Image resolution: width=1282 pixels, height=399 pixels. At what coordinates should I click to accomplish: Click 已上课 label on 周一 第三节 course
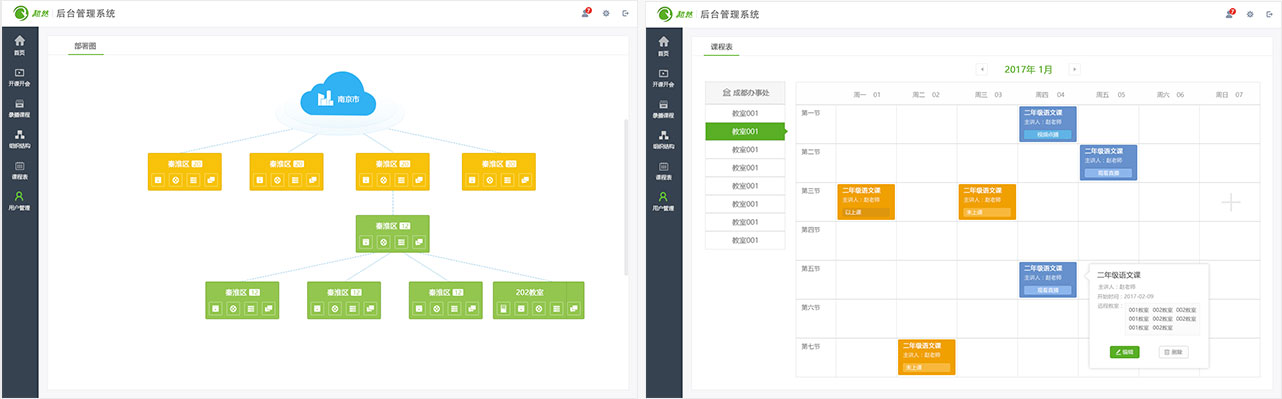[x=865, y=212]
